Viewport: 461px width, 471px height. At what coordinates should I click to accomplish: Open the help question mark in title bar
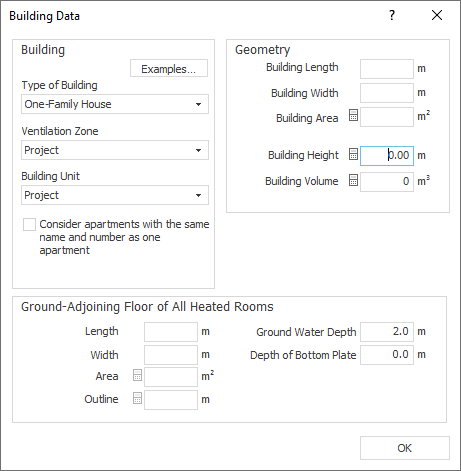pyautogui.click(x=392, y=15)
